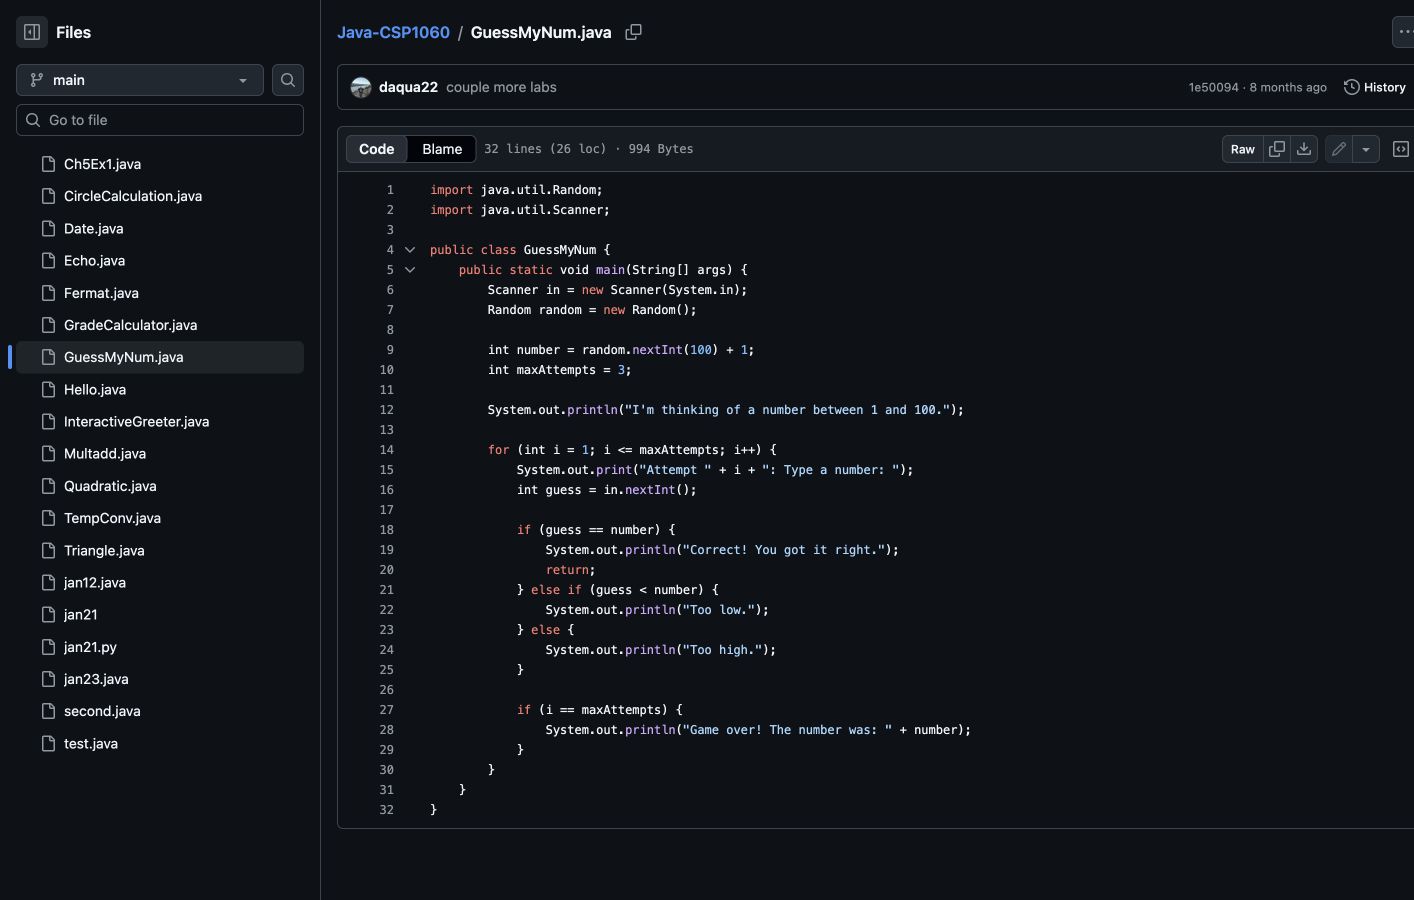Copy raw file contents icon

pyautogui.click(x=1277, y=149)
